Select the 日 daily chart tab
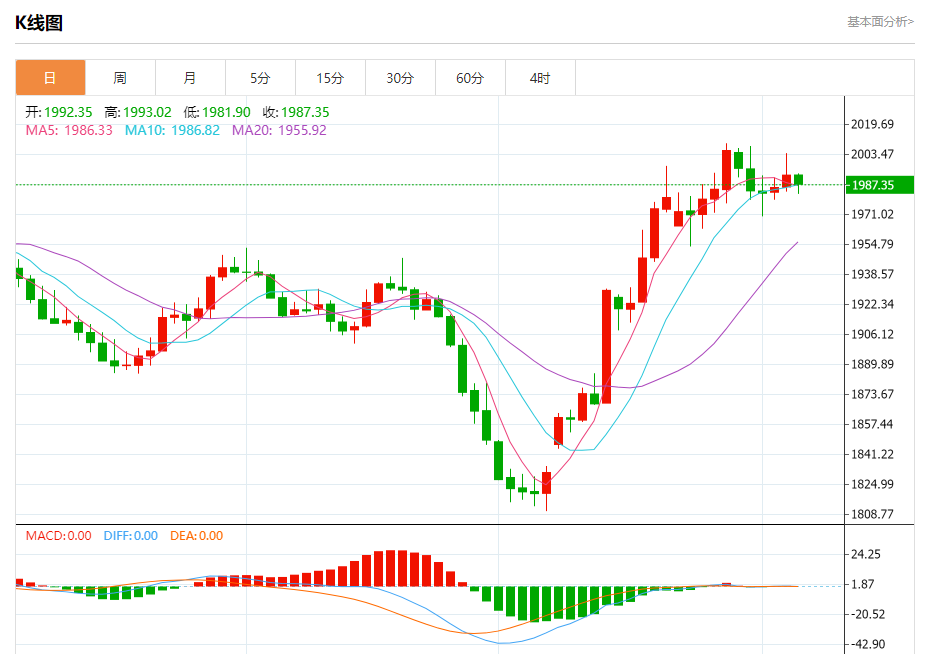 point(50,77)
